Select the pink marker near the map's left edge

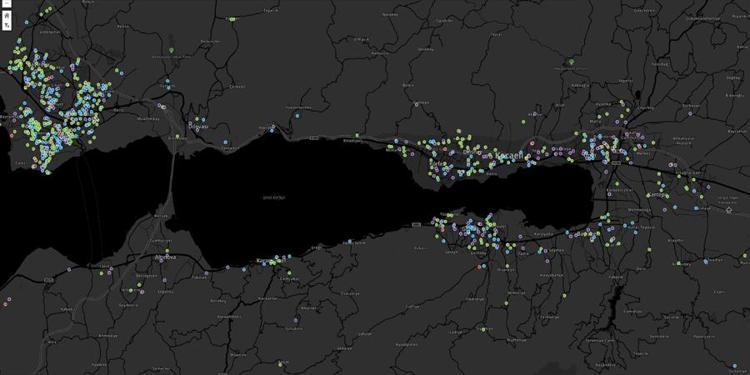pos(6,304)
